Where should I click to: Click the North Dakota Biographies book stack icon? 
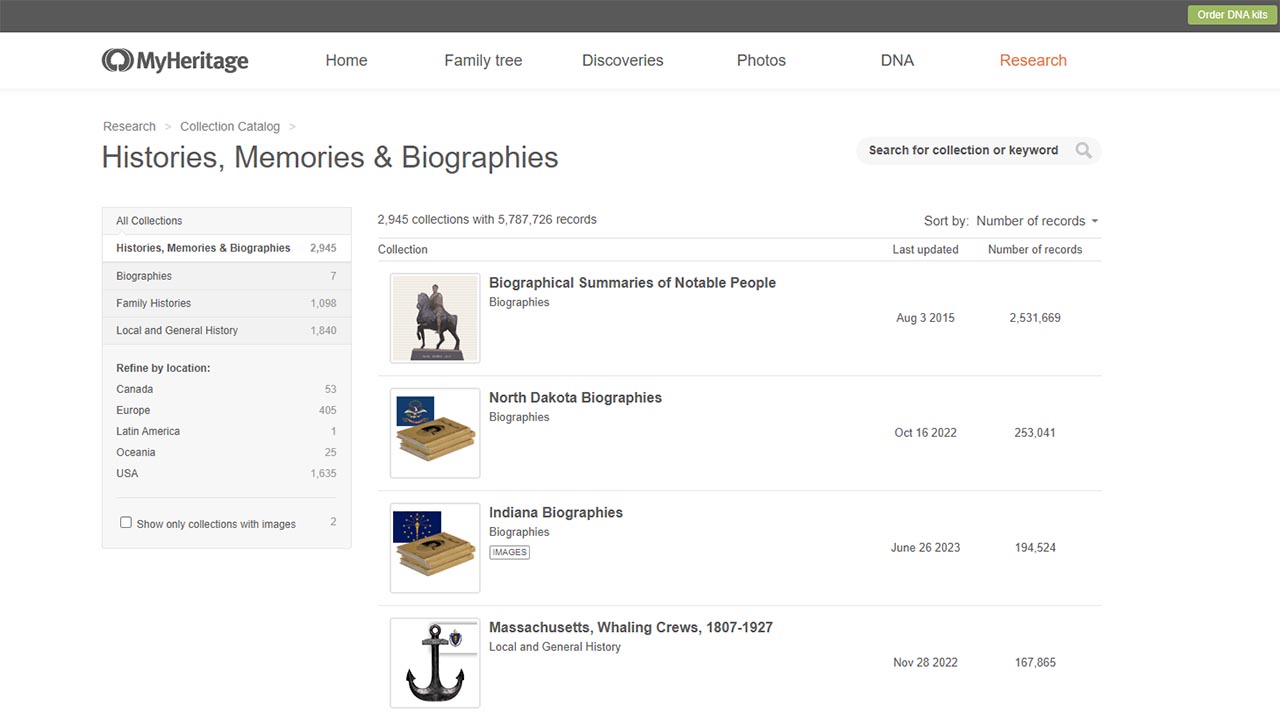(x=434, y=433)
